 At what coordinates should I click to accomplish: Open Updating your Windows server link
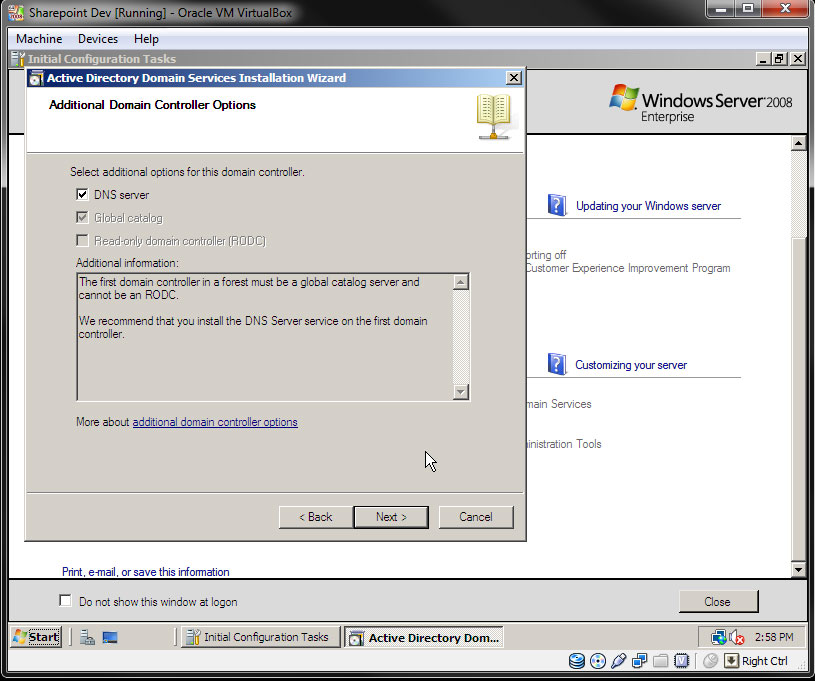click(x=648, y=206)
